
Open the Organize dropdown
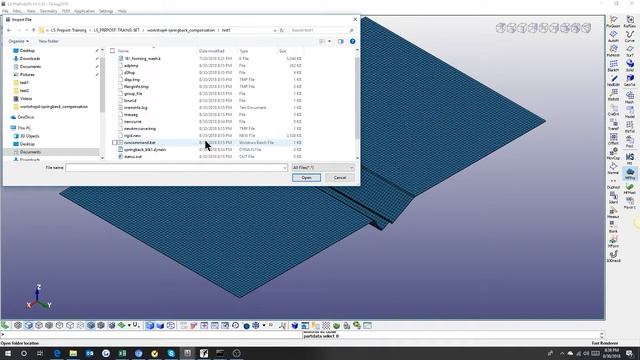pos(19,41)
